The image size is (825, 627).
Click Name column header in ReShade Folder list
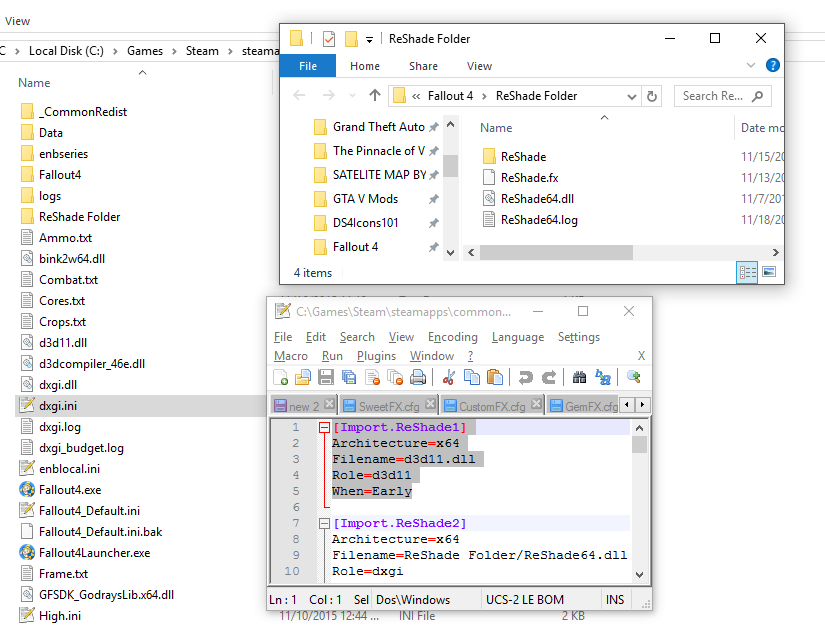pos(496,128)
